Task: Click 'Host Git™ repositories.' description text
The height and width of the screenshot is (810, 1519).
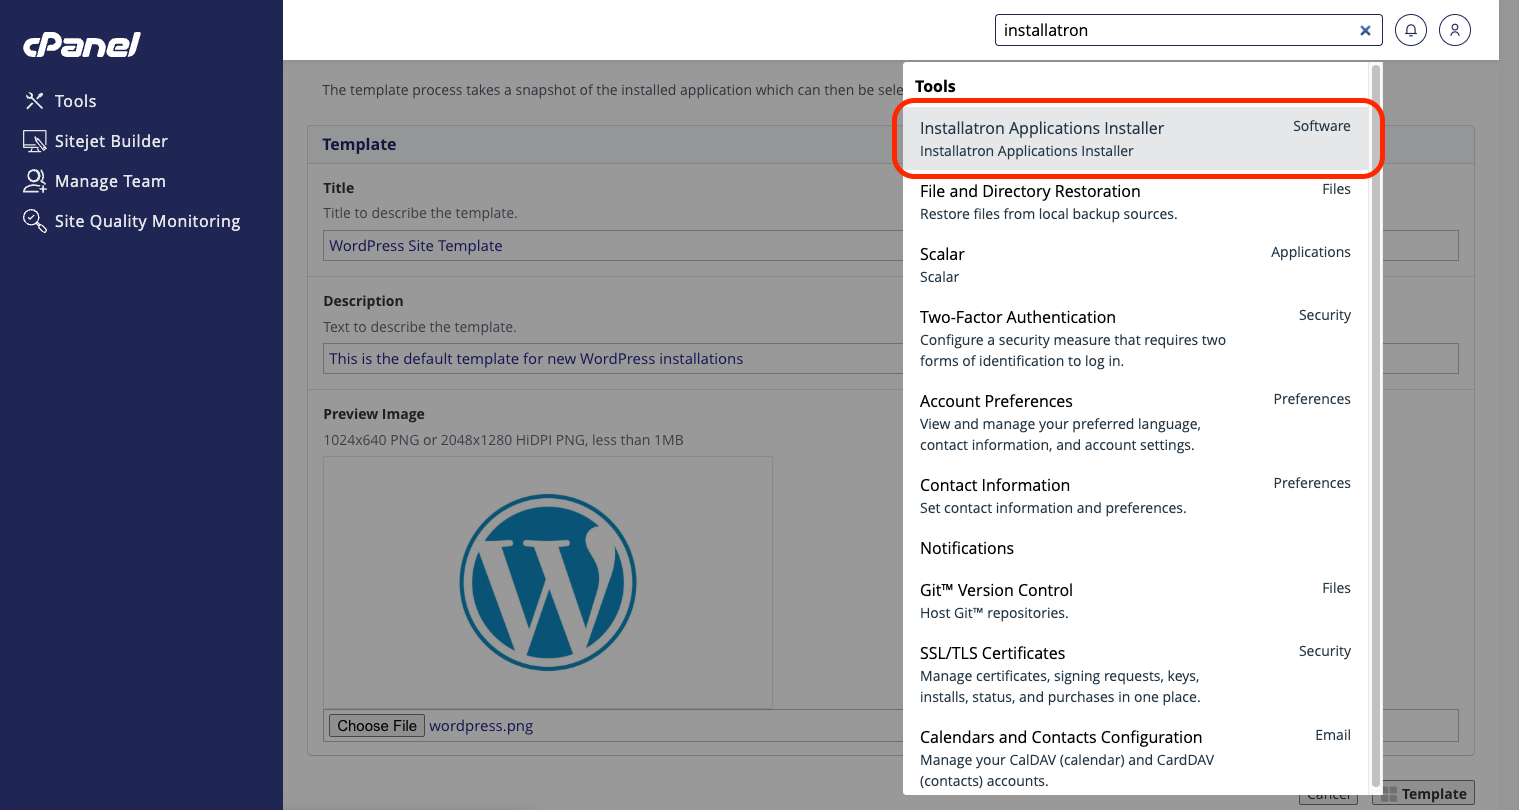Action: [994, 613]
